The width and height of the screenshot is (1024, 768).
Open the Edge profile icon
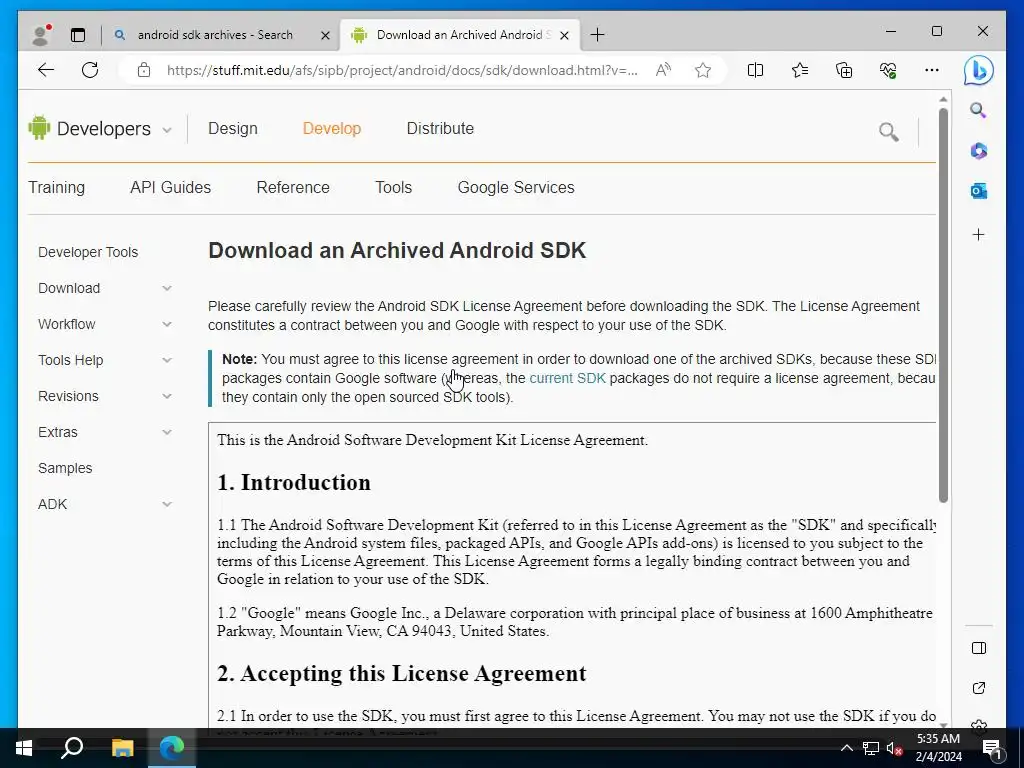[x=41, y=35]
